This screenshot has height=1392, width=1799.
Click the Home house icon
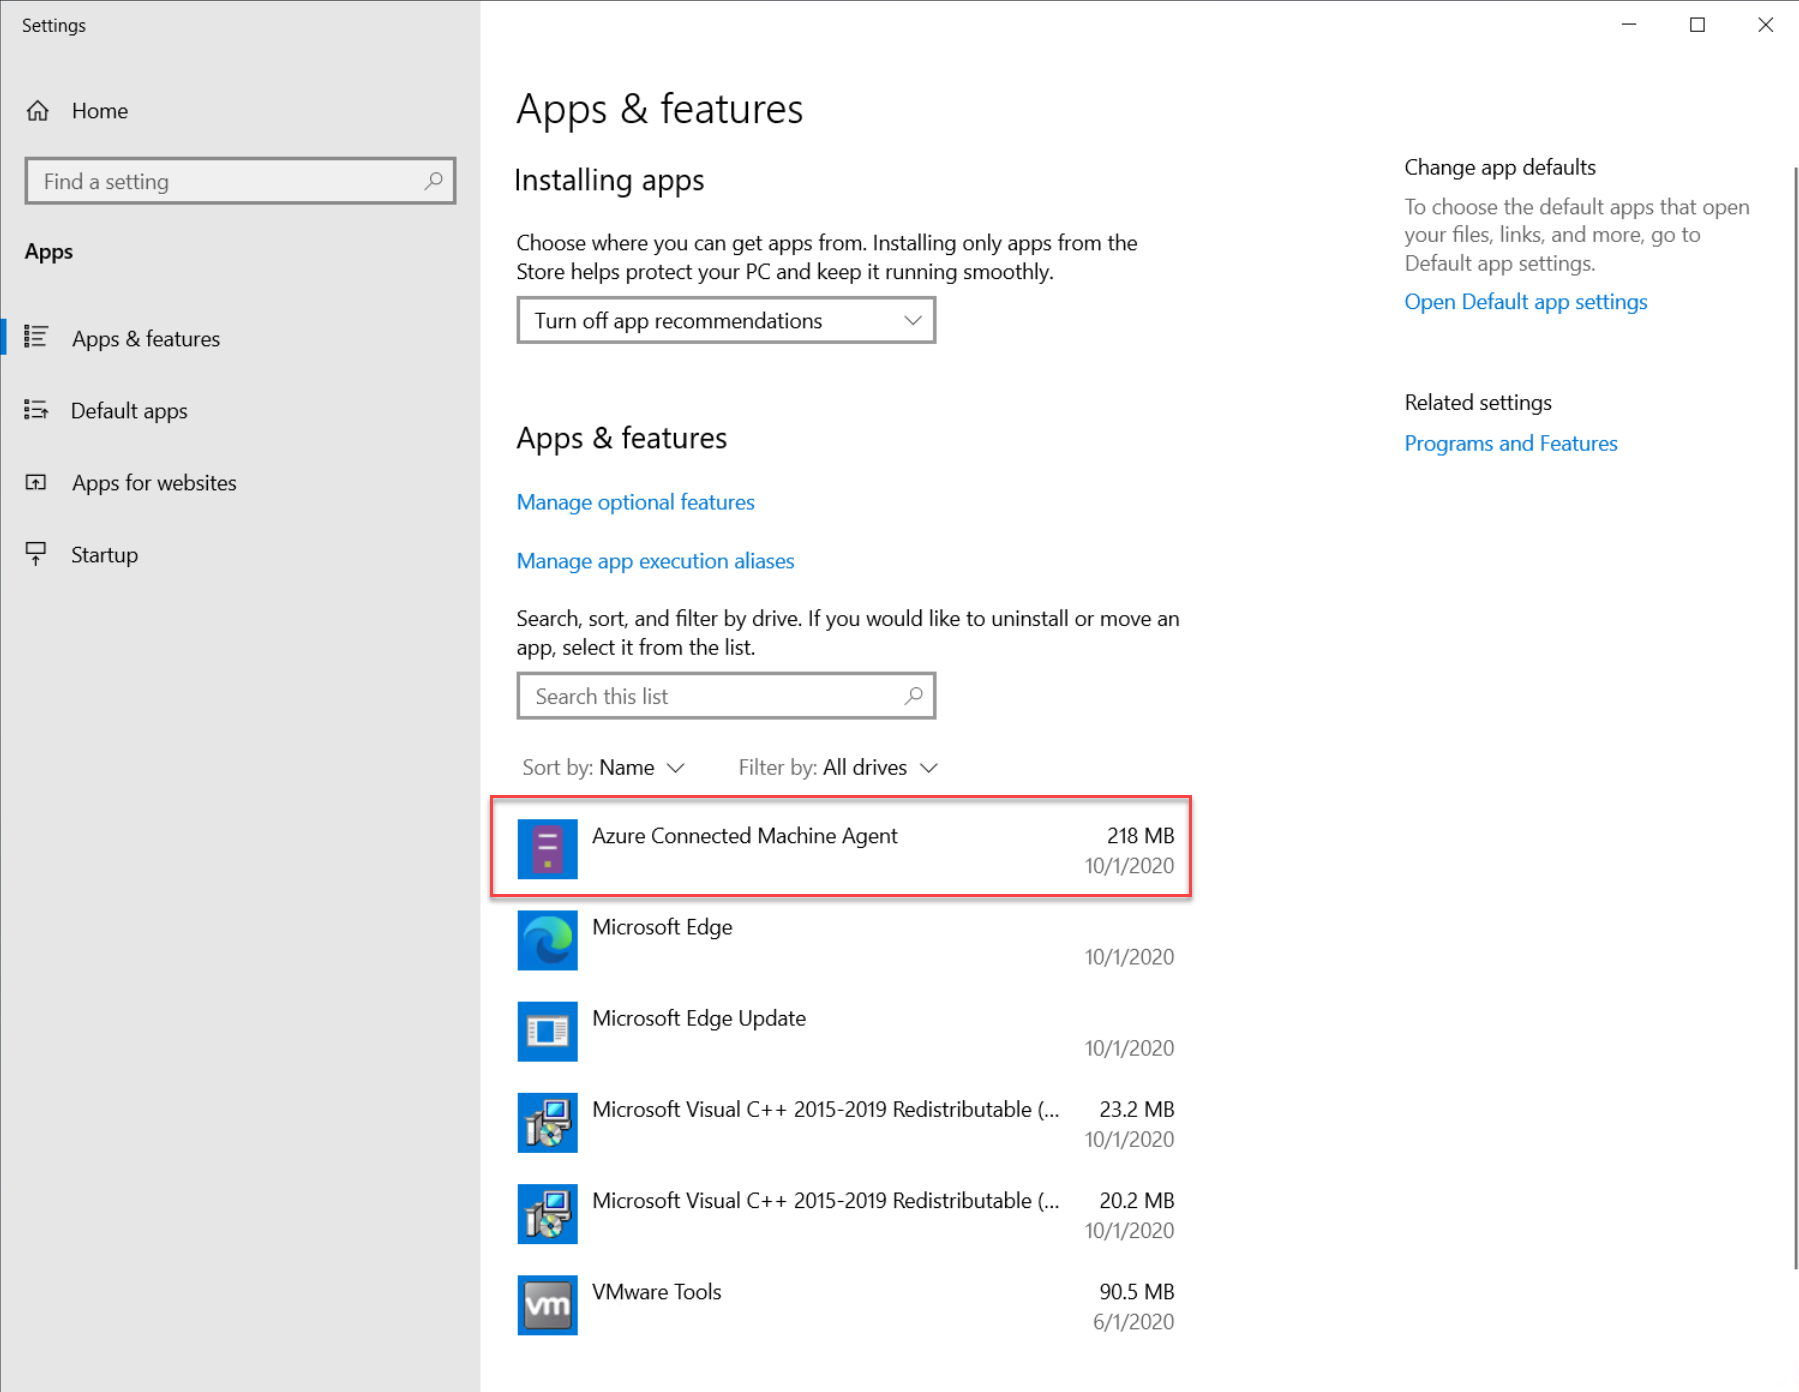(x=38, y=111)
